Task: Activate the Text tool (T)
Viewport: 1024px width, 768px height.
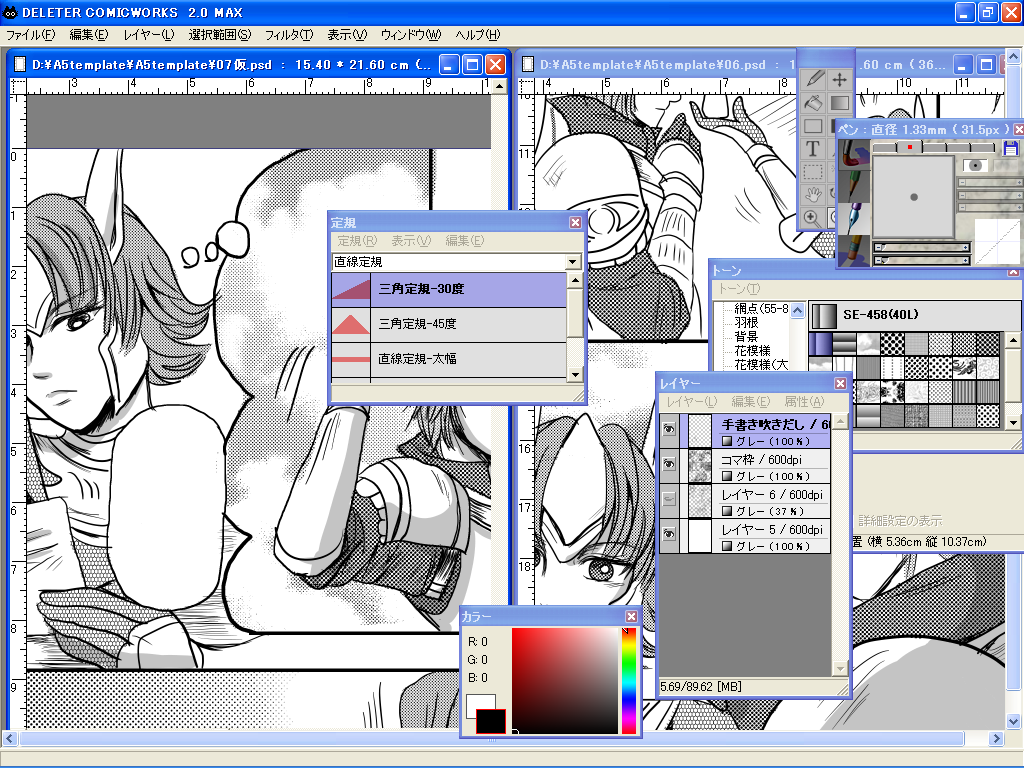Action: pyautogui.click(x=814, y=149)
